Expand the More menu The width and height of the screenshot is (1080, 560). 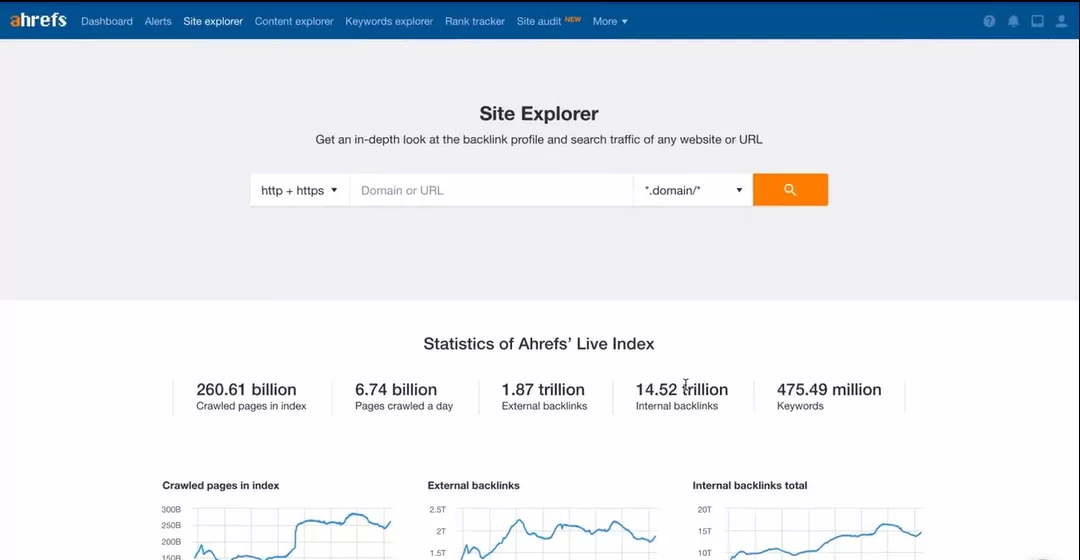610,21
